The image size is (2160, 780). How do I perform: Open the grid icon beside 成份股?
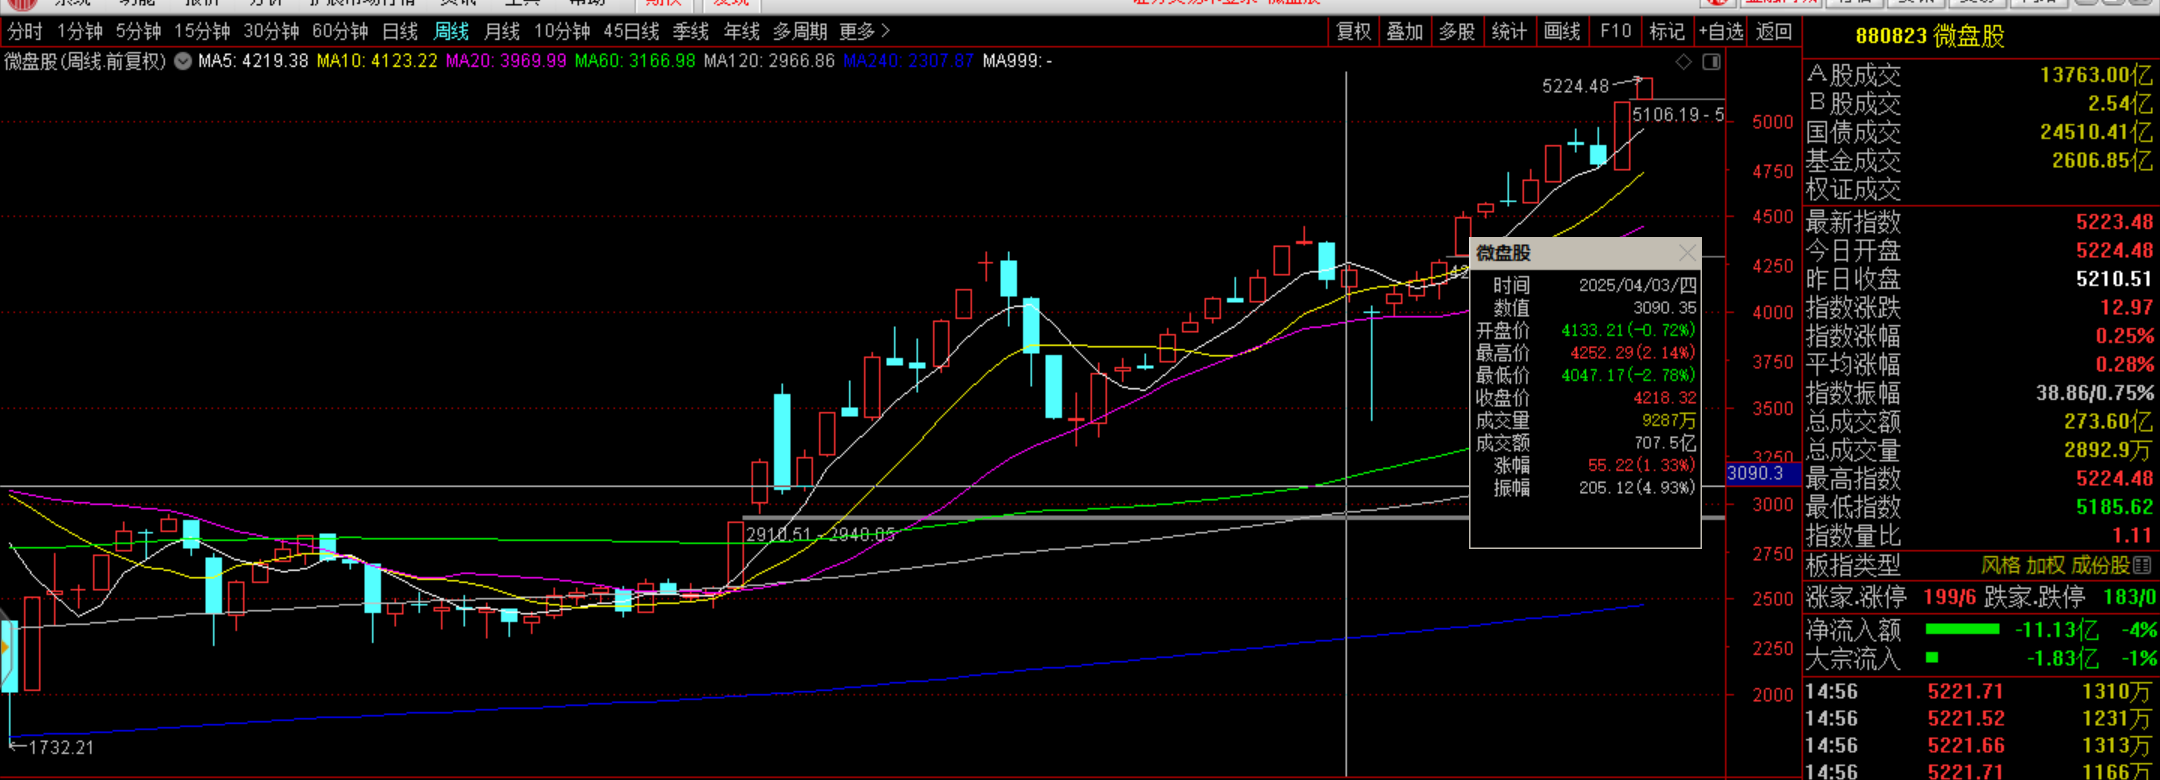point(2142,566)
